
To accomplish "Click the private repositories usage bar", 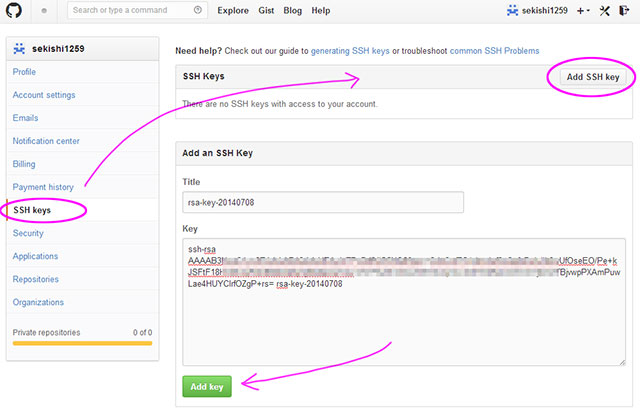I will pos(82,343).
